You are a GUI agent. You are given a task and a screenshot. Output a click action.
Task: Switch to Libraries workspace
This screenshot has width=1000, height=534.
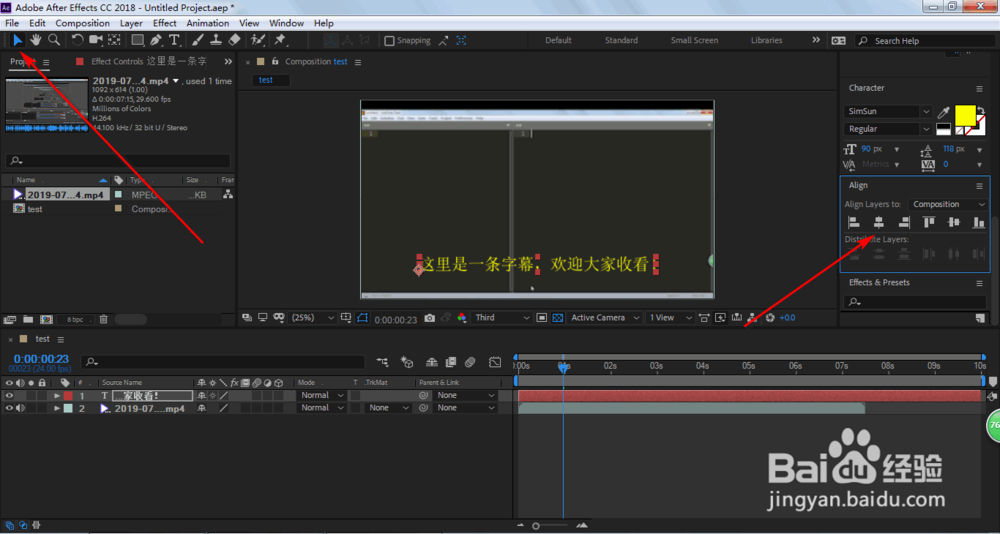click(767, 40)
